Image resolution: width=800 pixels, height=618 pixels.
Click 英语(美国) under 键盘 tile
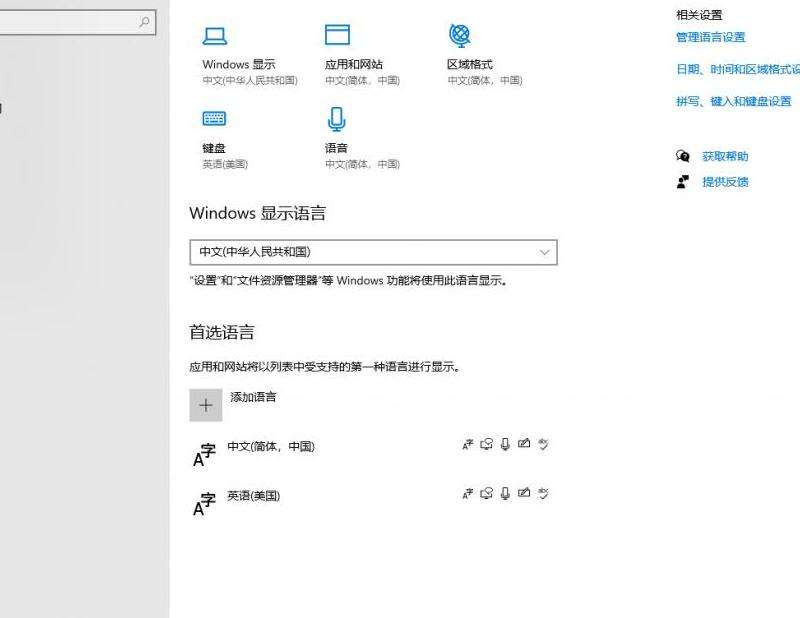click(225, 164)
